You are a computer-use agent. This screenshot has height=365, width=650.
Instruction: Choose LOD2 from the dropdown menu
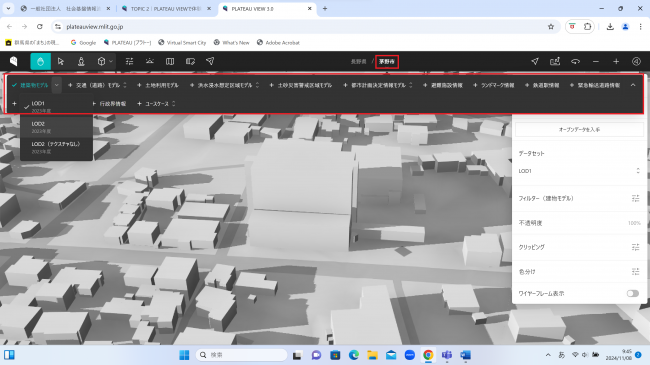point(56,127)
